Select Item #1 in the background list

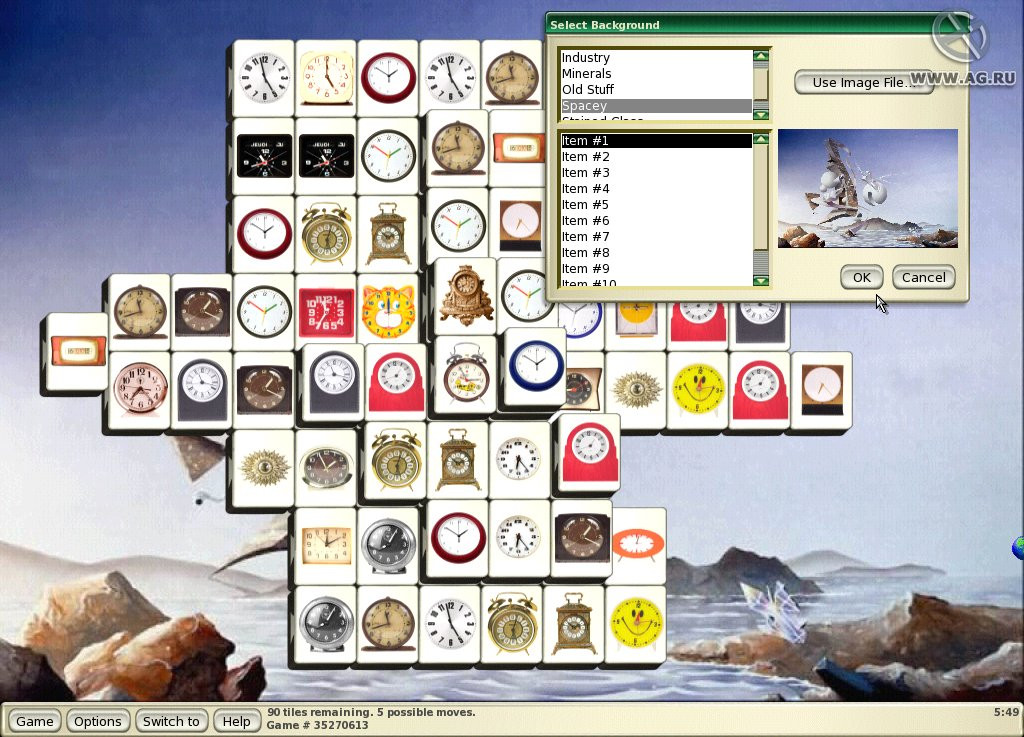(656, 140)
